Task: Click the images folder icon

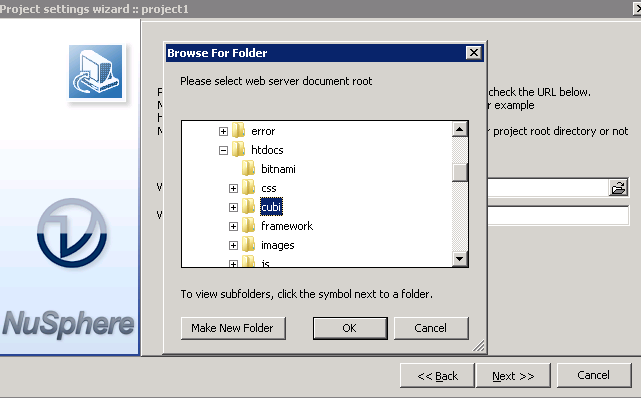Action: tap(249, 244)
